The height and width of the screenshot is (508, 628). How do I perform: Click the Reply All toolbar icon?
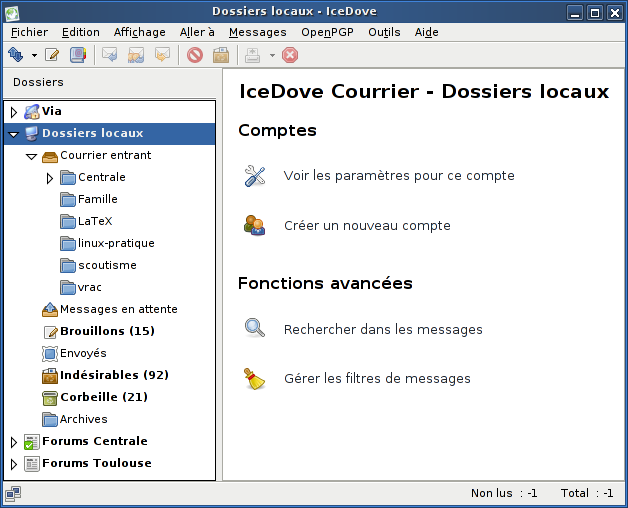[x=136, y=55]
